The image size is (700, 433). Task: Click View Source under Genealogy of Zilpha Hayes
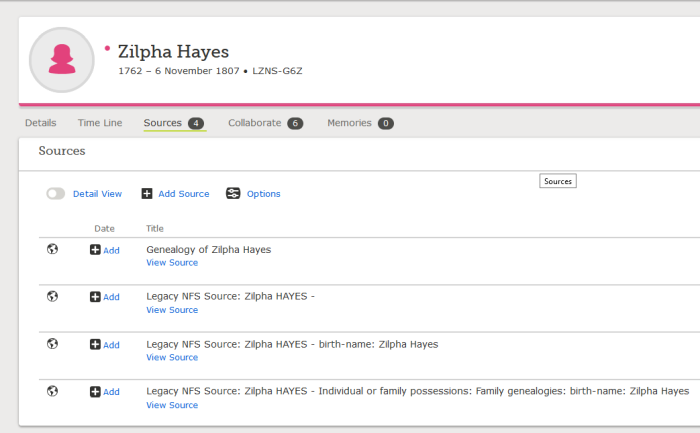coord(172,263)
